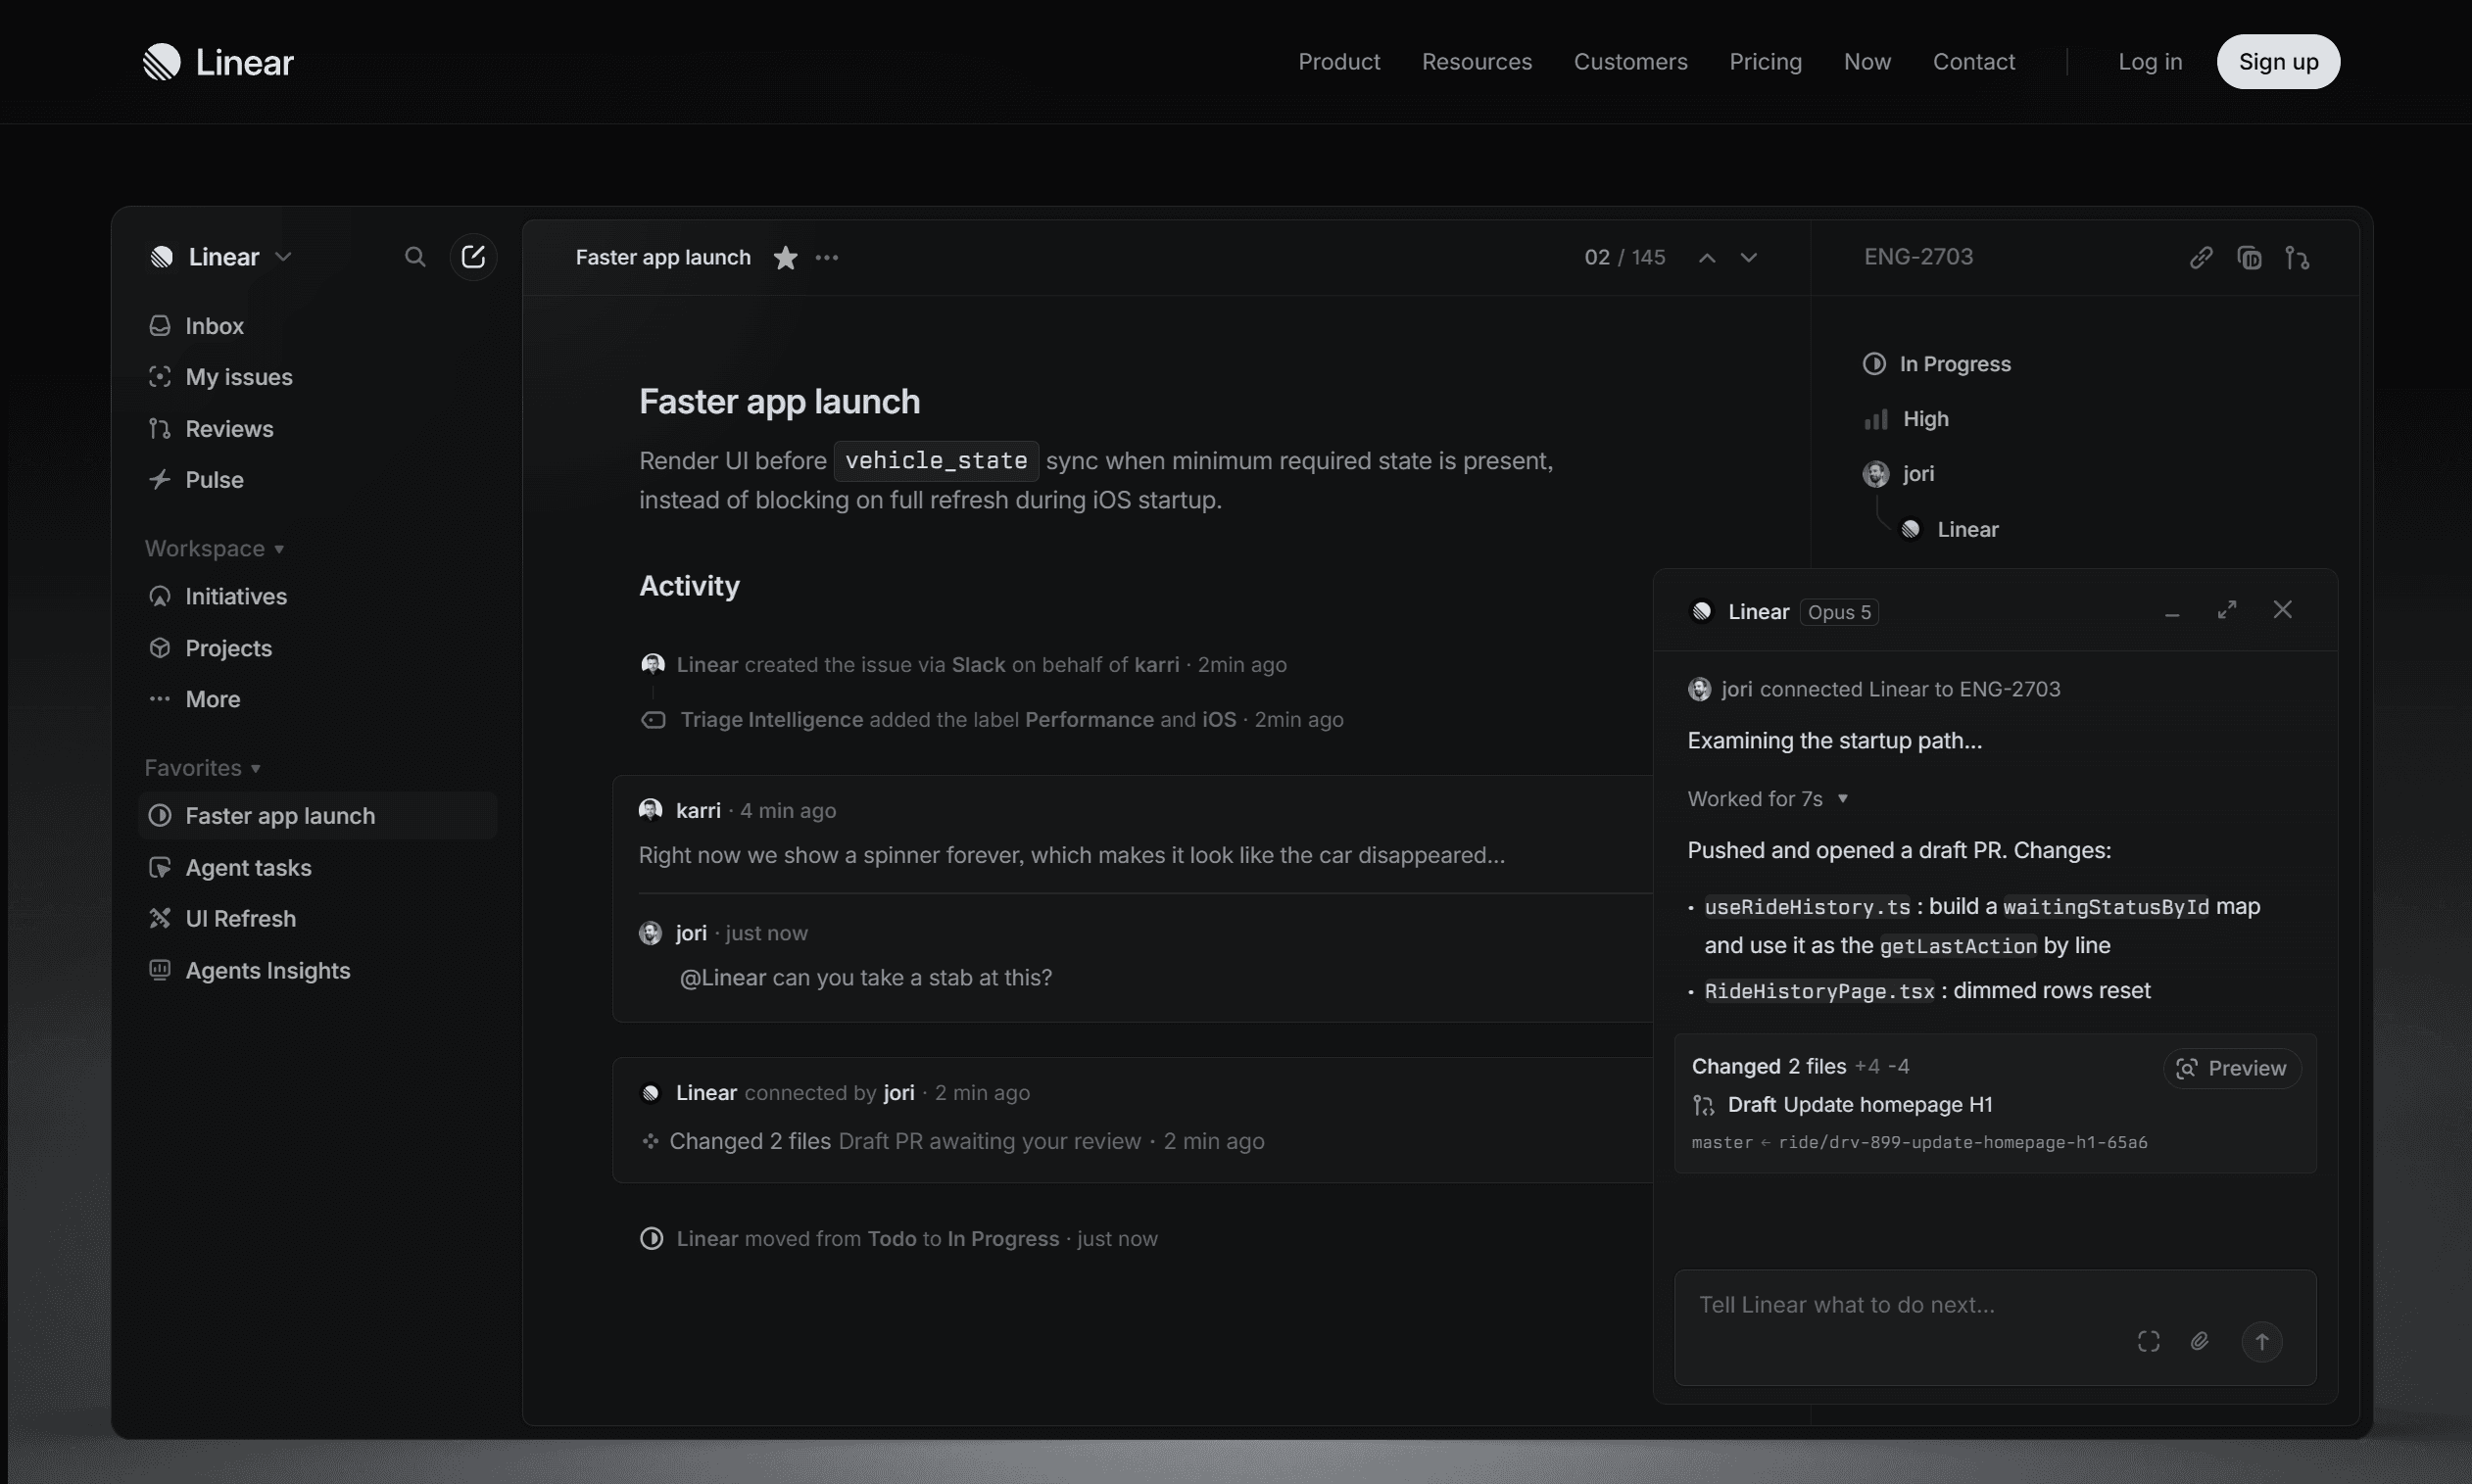Click the git branch icon in issue header
The width and height of the screenshot is (2472, 1484).
[x=2297, y=258]
